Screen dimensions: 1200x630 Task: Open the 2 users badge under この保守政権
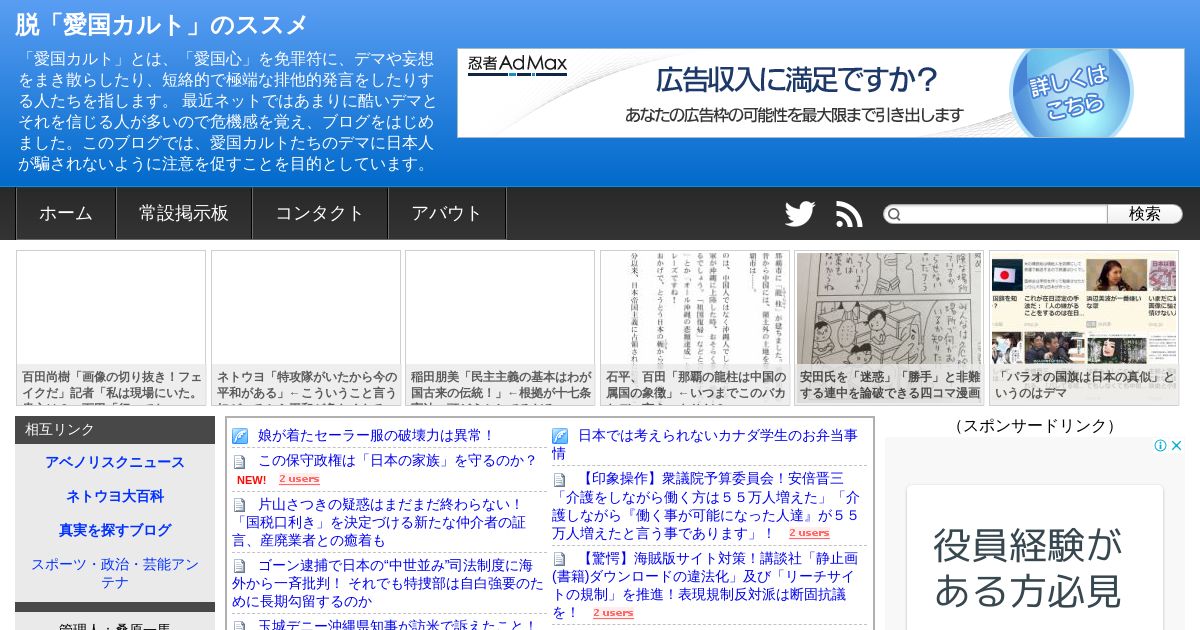click(x=299, y=480)
